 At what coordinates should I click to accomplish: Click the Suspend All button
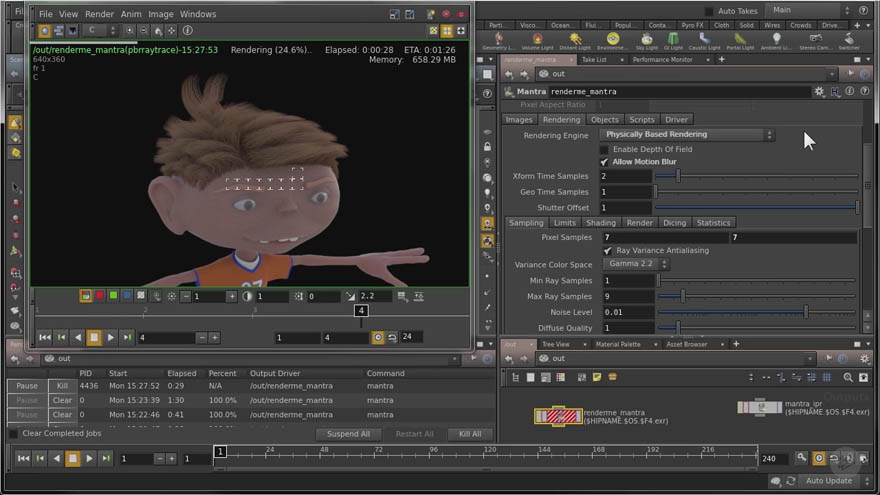pyautogui.click(x=348, y=434)
